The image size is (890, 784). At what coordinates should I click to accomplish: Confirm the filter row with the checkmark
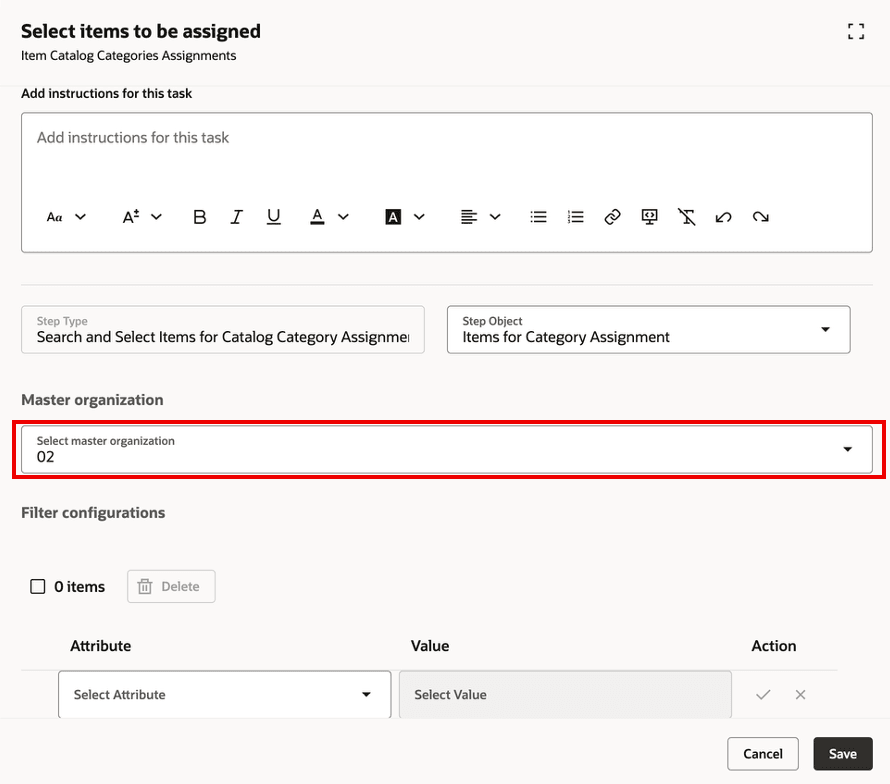(763, 694)
